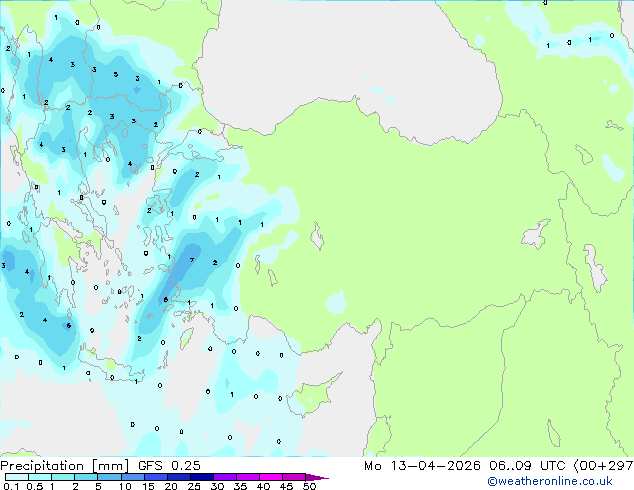Click the forecast offset '(00+297' text
634x490 pixels.
(x=603, y=466)
